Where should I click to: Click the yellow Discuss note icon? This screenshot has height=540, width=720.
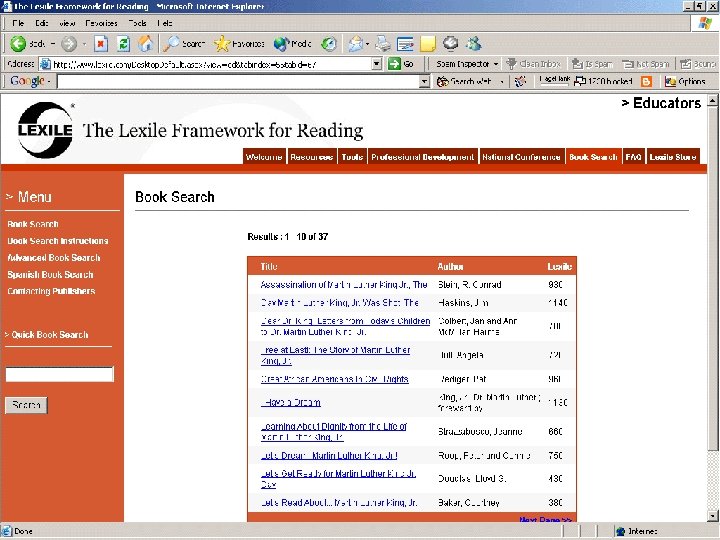click(x=428, y=44)
